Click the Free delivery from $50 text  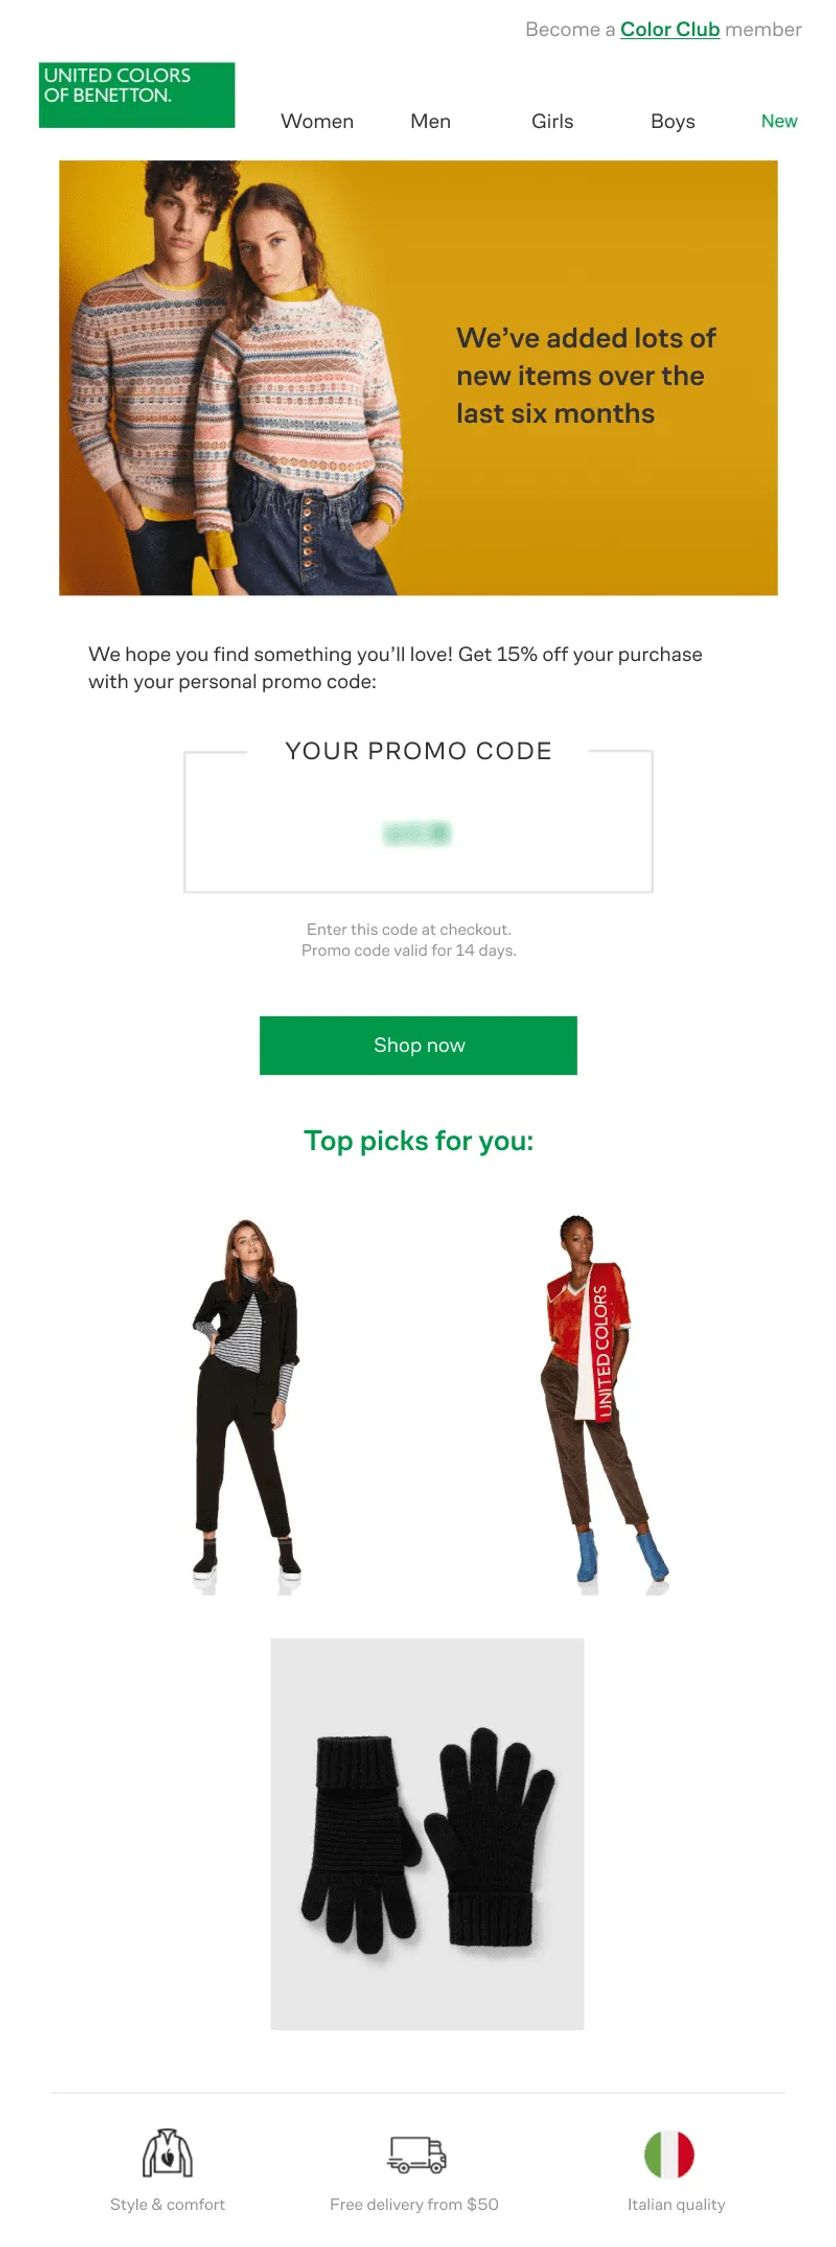pyautogui.click(x=414, y=2204)
